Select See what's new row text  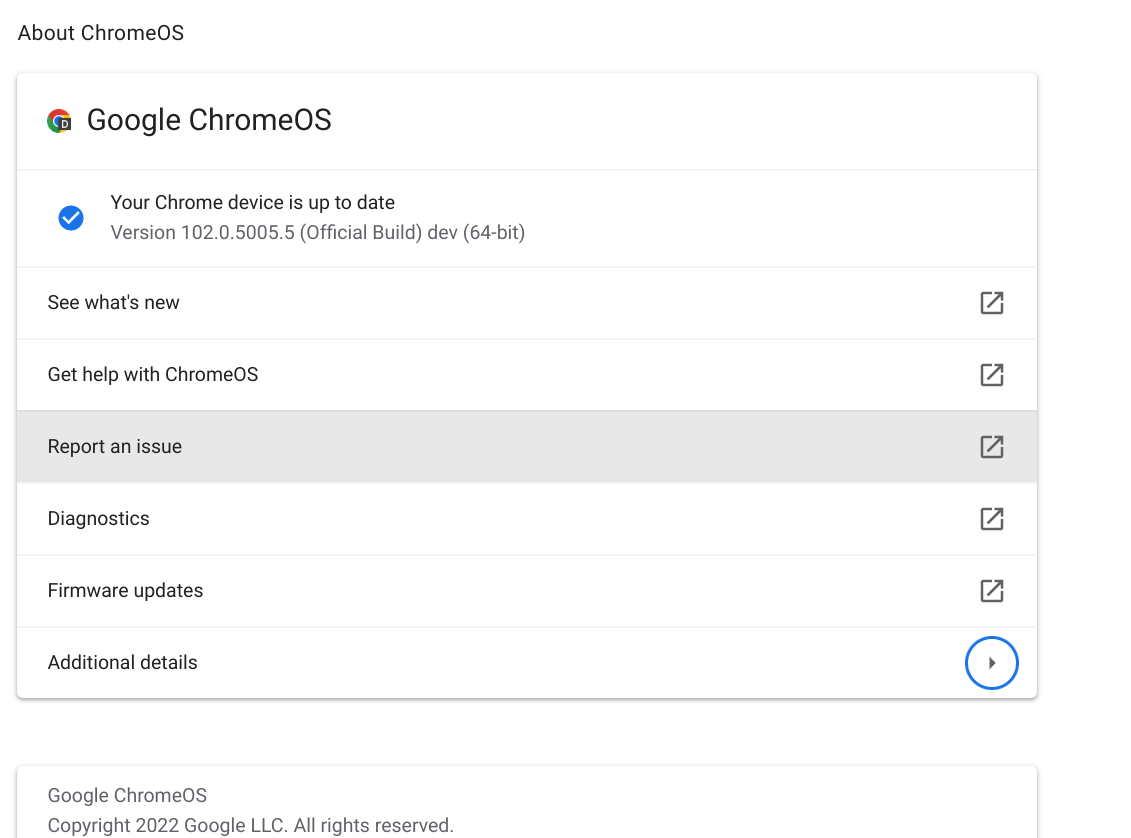click(113, 303)
